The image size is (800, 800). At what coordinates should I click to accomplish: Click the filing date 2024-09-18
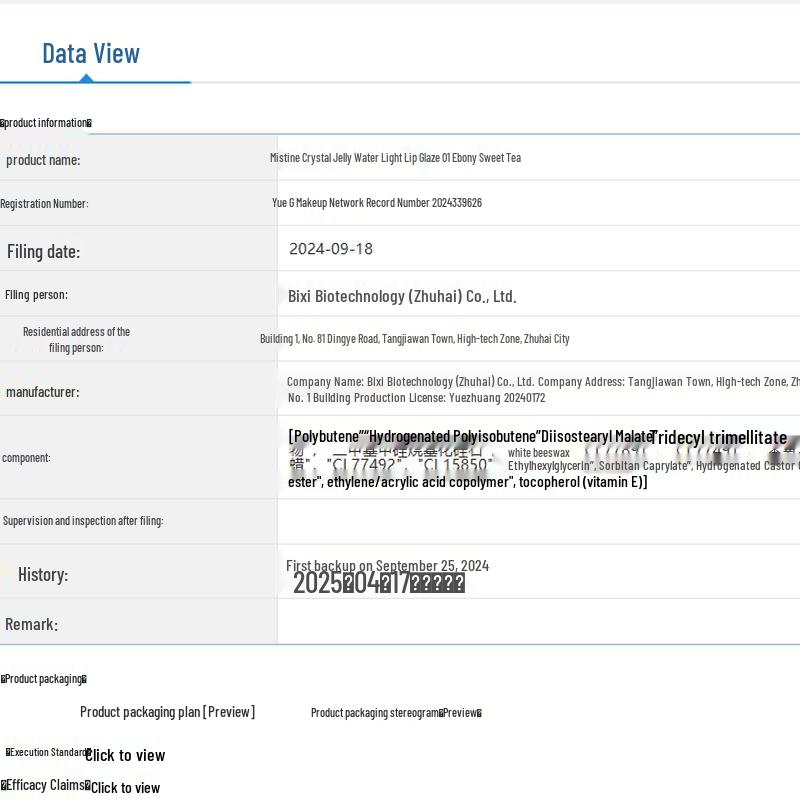coord(331,249)
